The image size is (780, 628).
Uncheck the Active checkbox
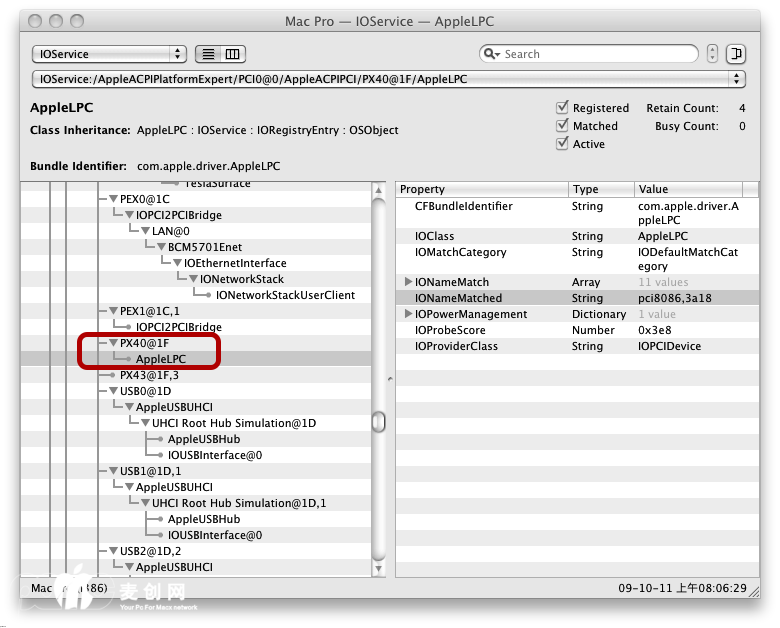pos(562,144)
